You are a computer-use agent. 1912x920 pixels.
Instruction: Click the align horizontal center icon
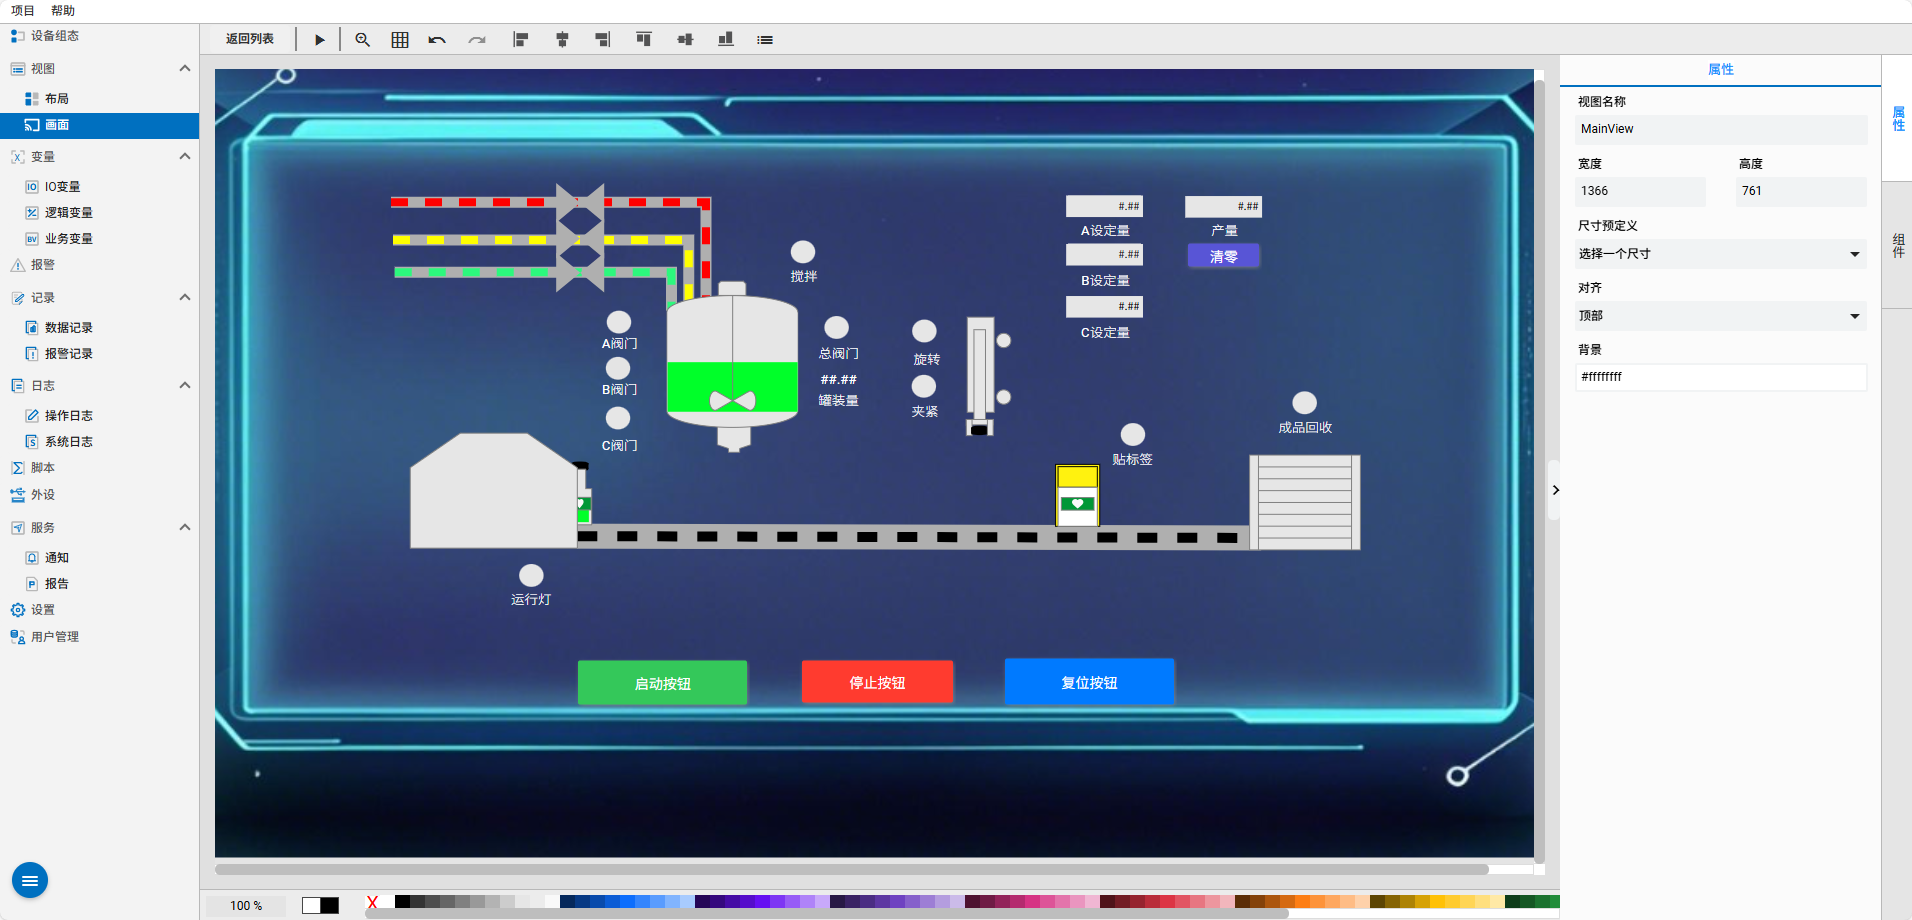click(562, 40)
